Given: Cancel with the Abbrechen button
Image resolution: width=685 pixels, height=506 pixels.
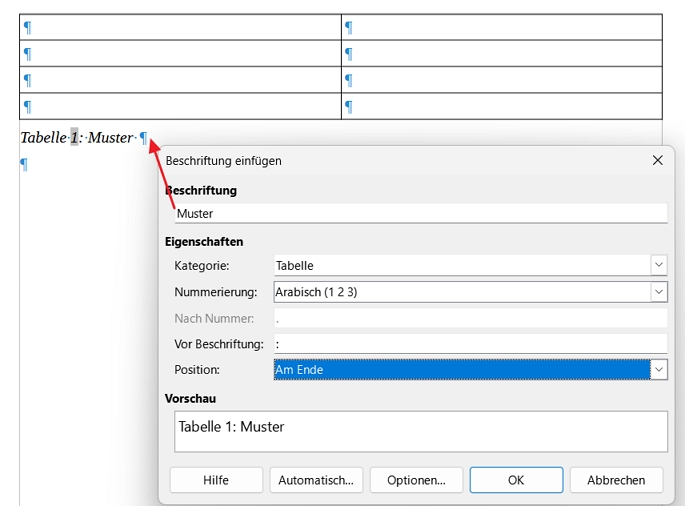Looking at the screenshot, I should [616, 480].
